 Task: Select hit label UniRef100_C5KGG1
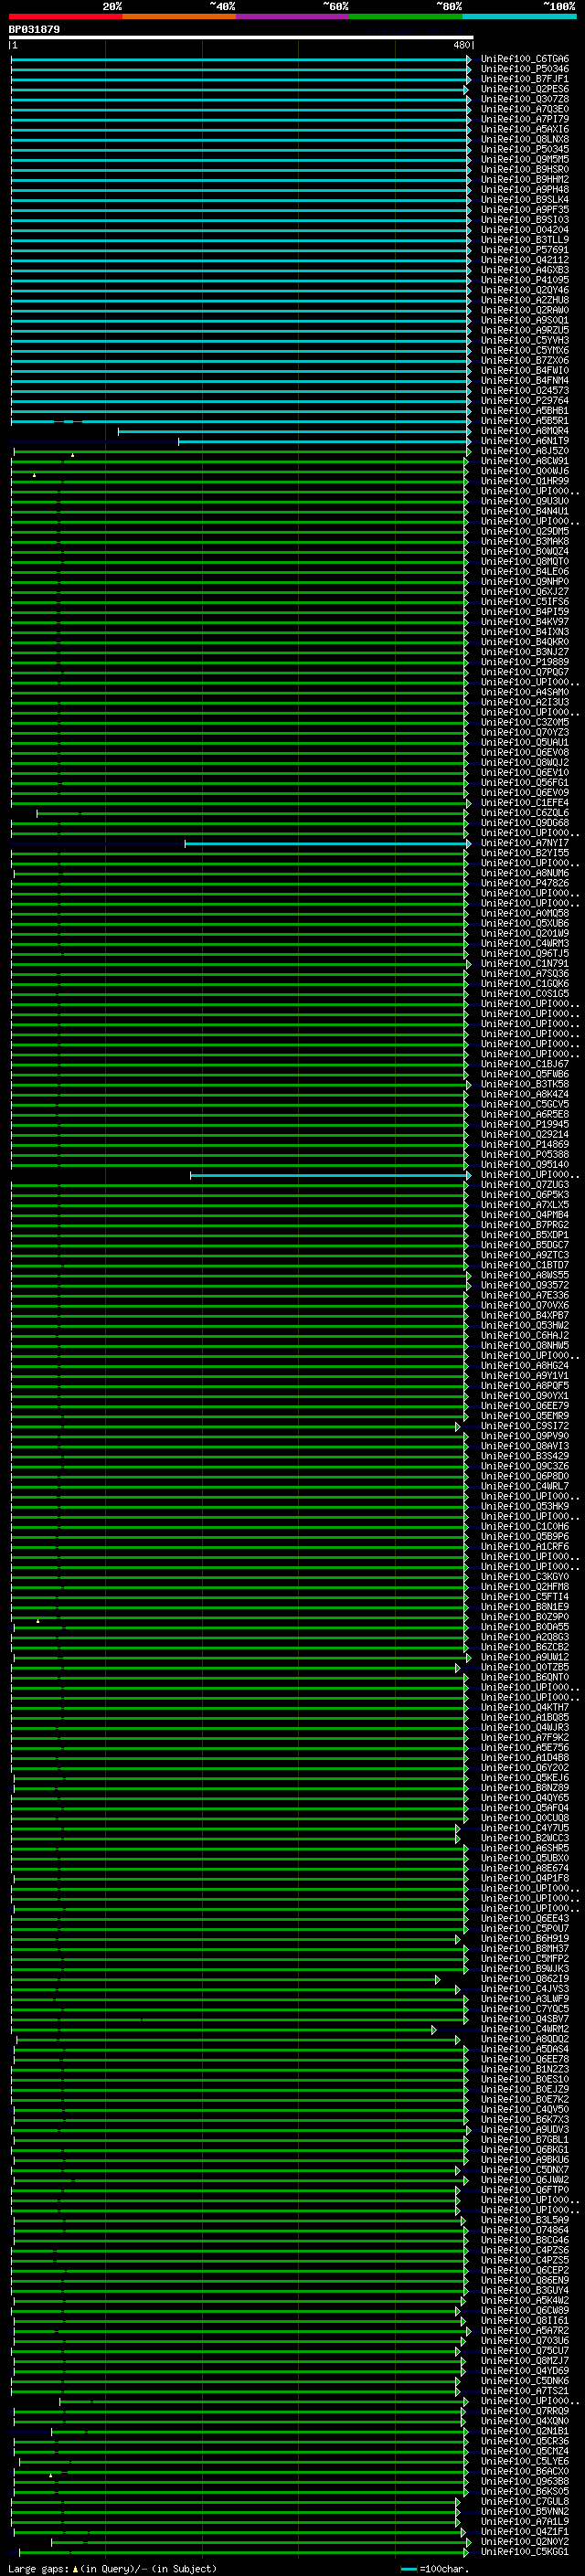(x=525, y=2551)
